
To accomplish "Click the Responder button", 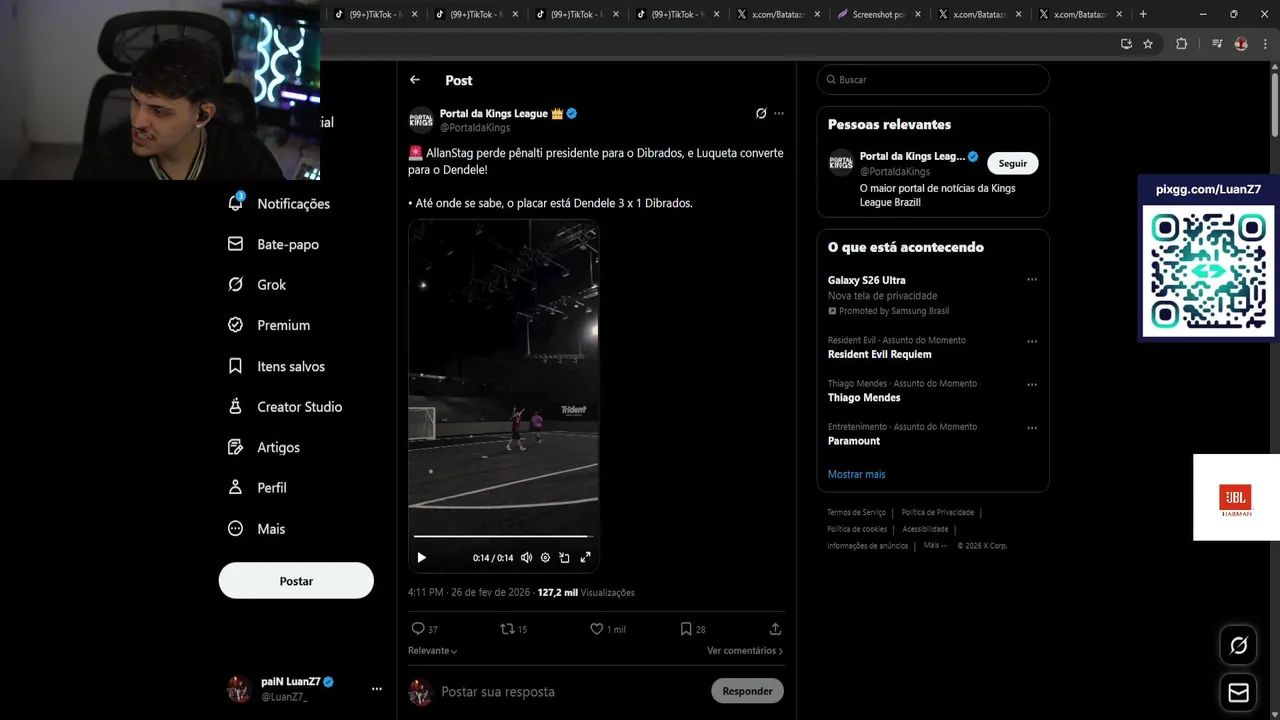I will pyautogui.click(x=747, y=691).
